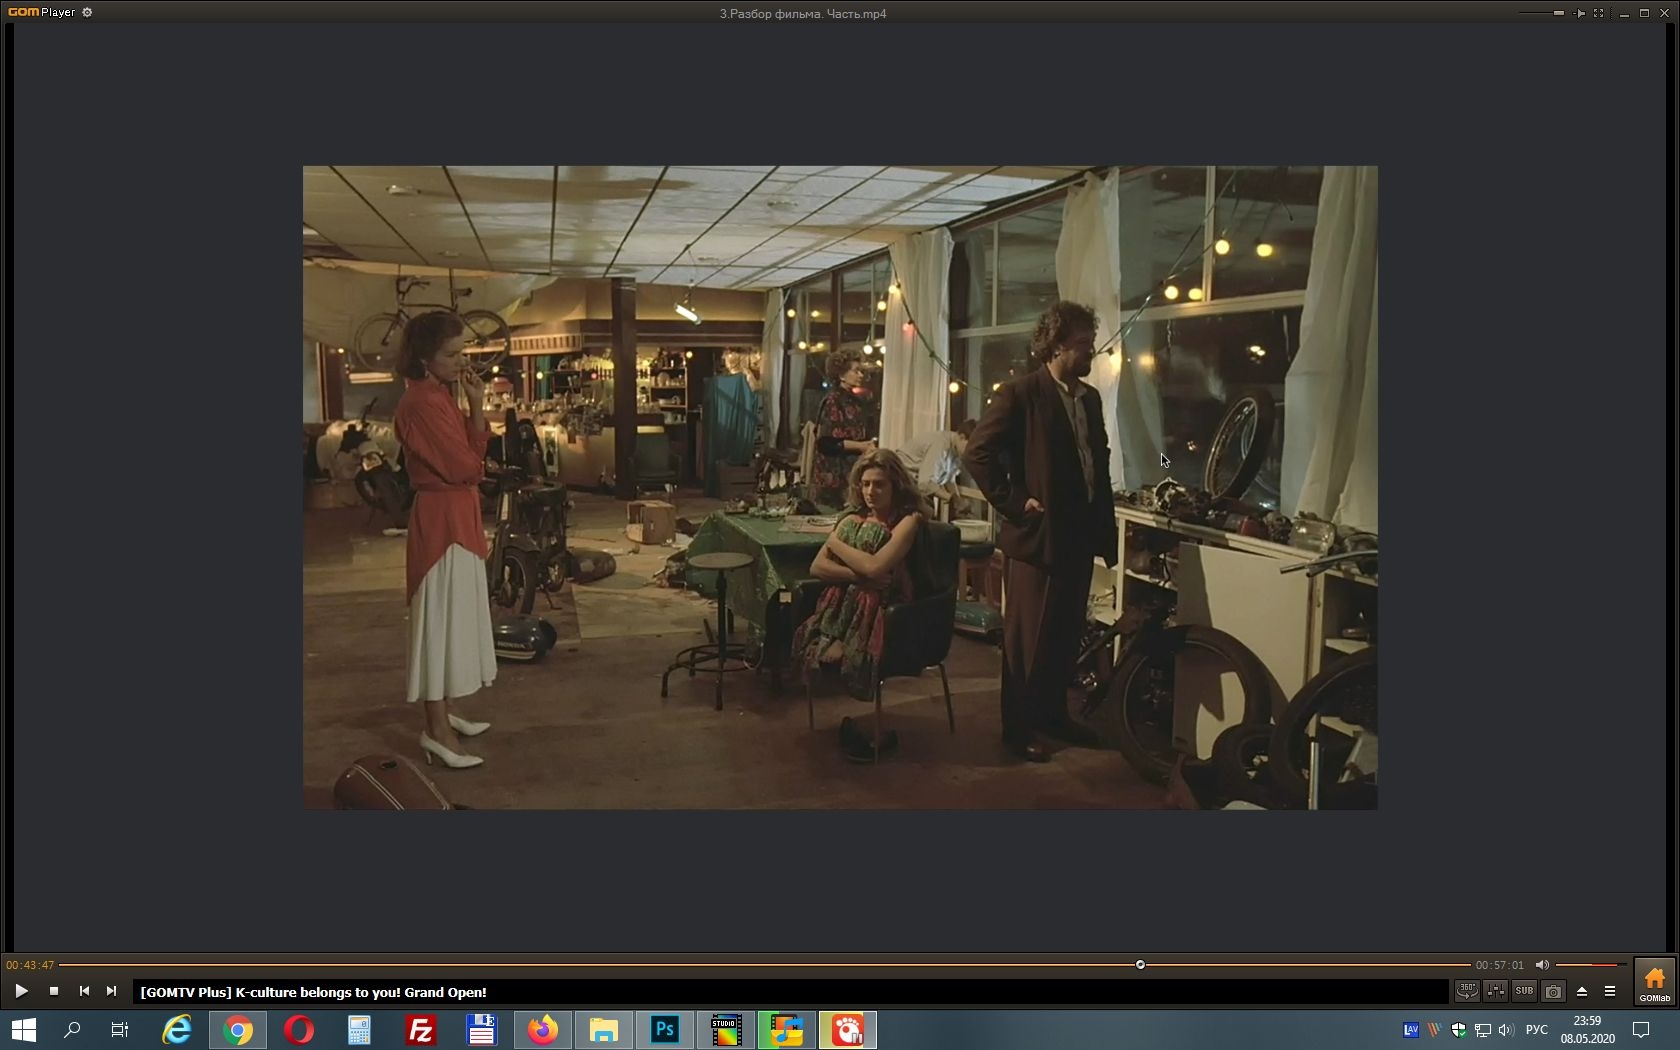Open GOM Player settings gear icon
1680x1050 pixels.
coord(87,12)
